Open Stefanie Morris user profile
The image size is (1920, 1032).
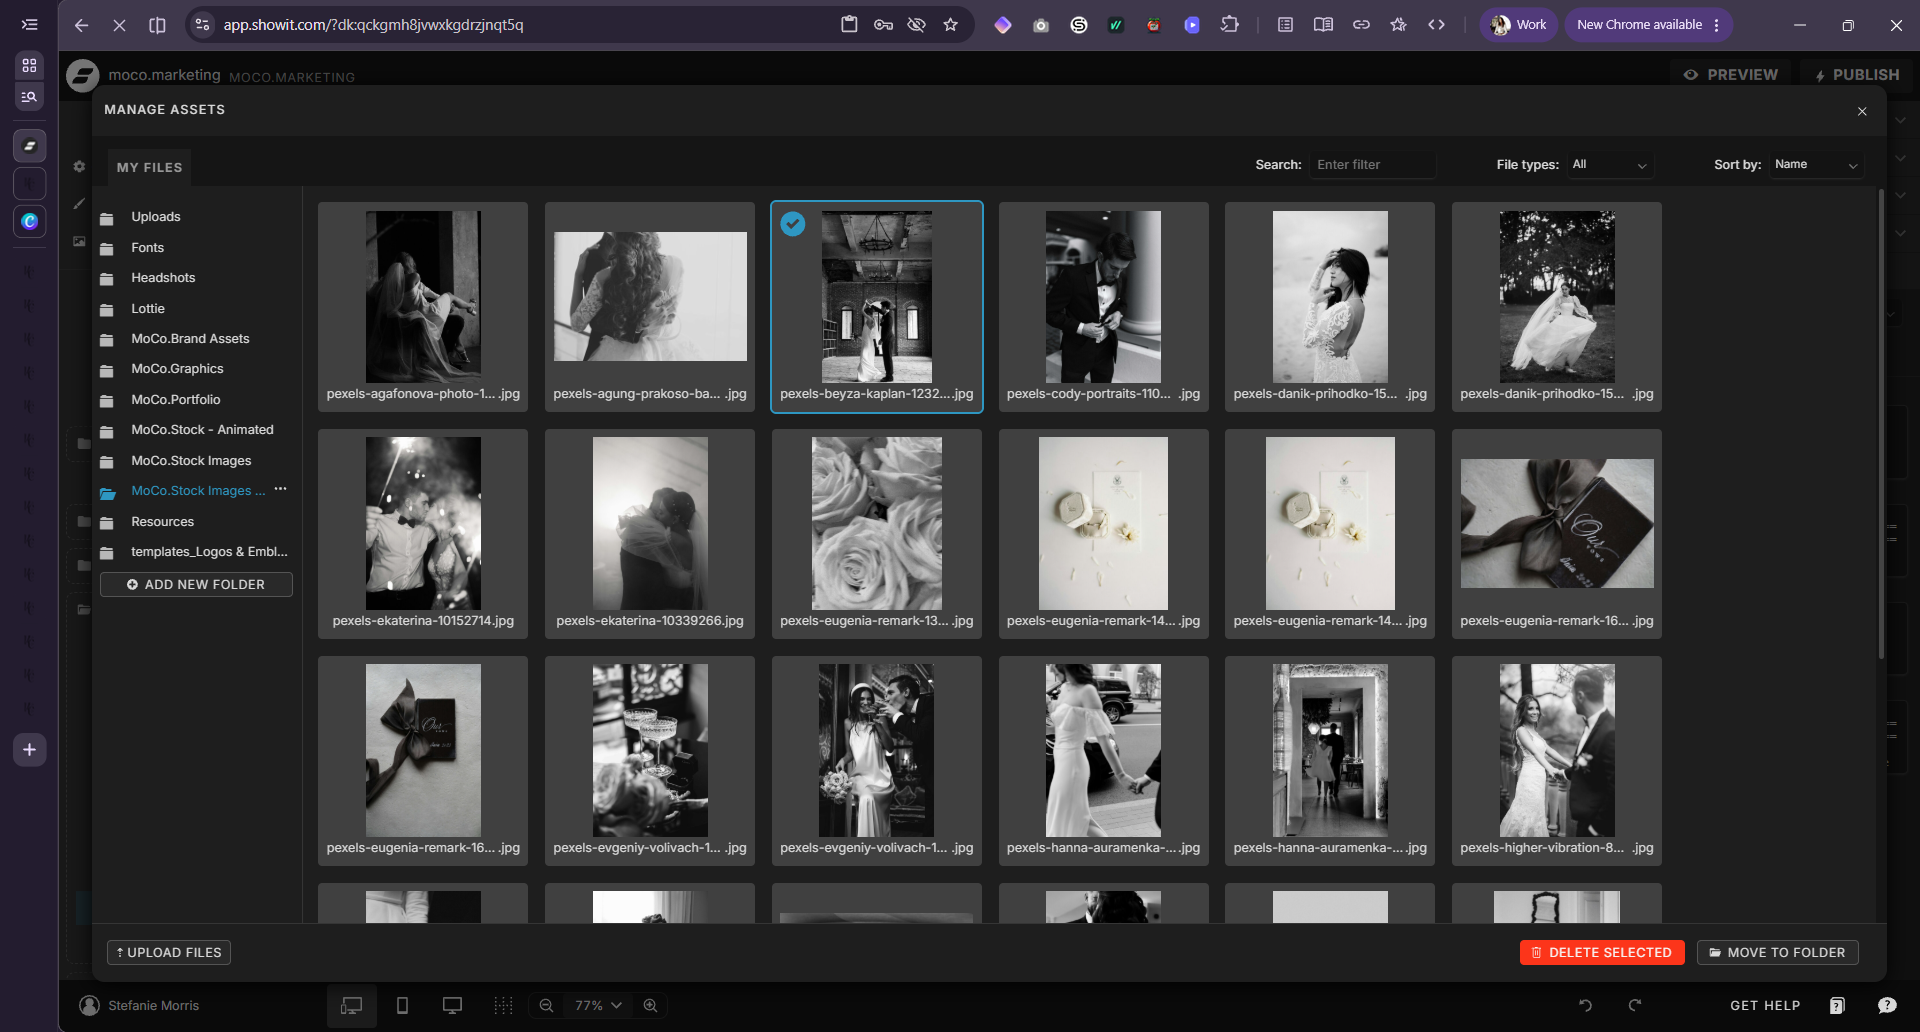139,1006
